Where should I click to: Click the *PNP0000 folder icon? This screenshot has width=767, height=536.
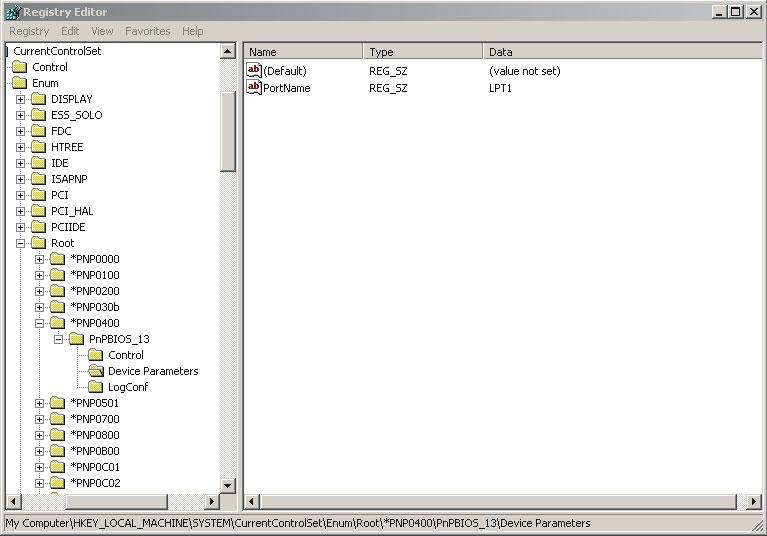click(58, 259)
